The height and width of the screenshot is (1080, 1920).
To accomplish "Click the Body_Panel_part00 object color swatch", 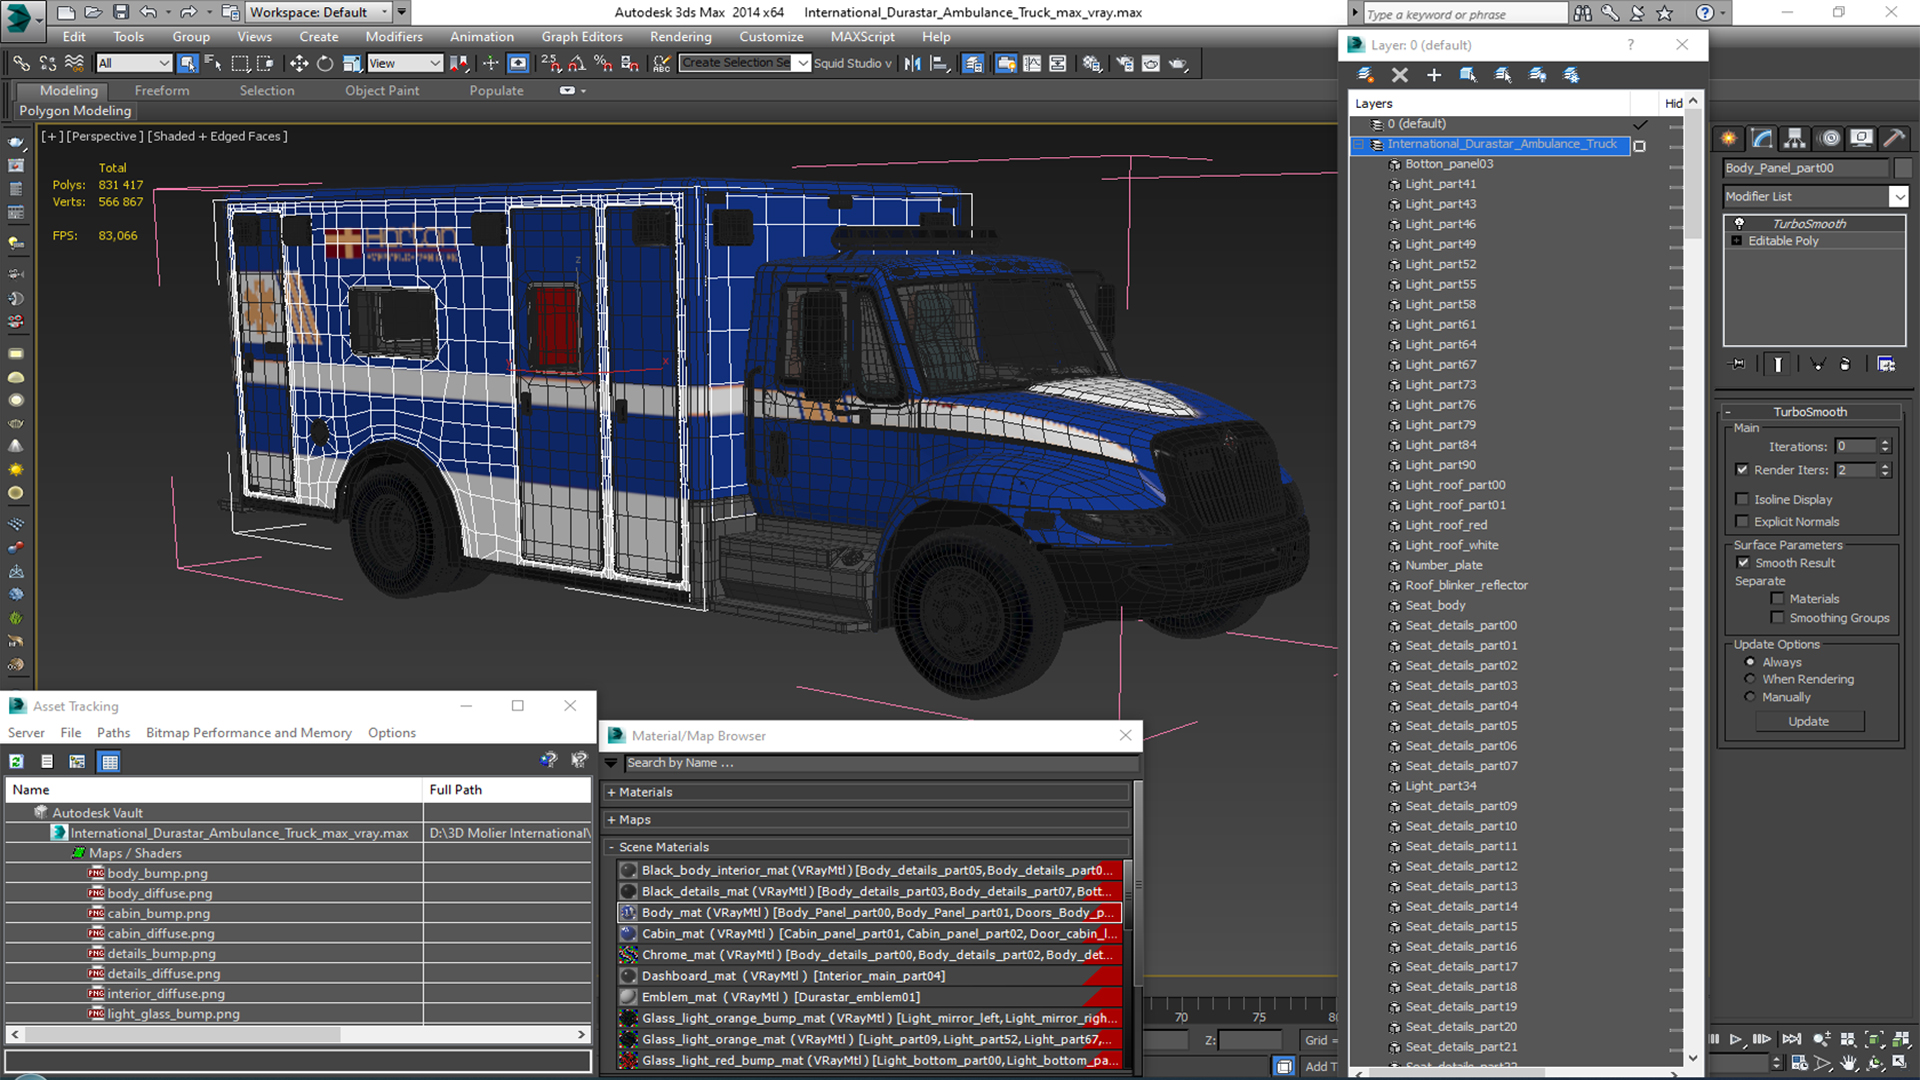I will tap(1902, 168).
